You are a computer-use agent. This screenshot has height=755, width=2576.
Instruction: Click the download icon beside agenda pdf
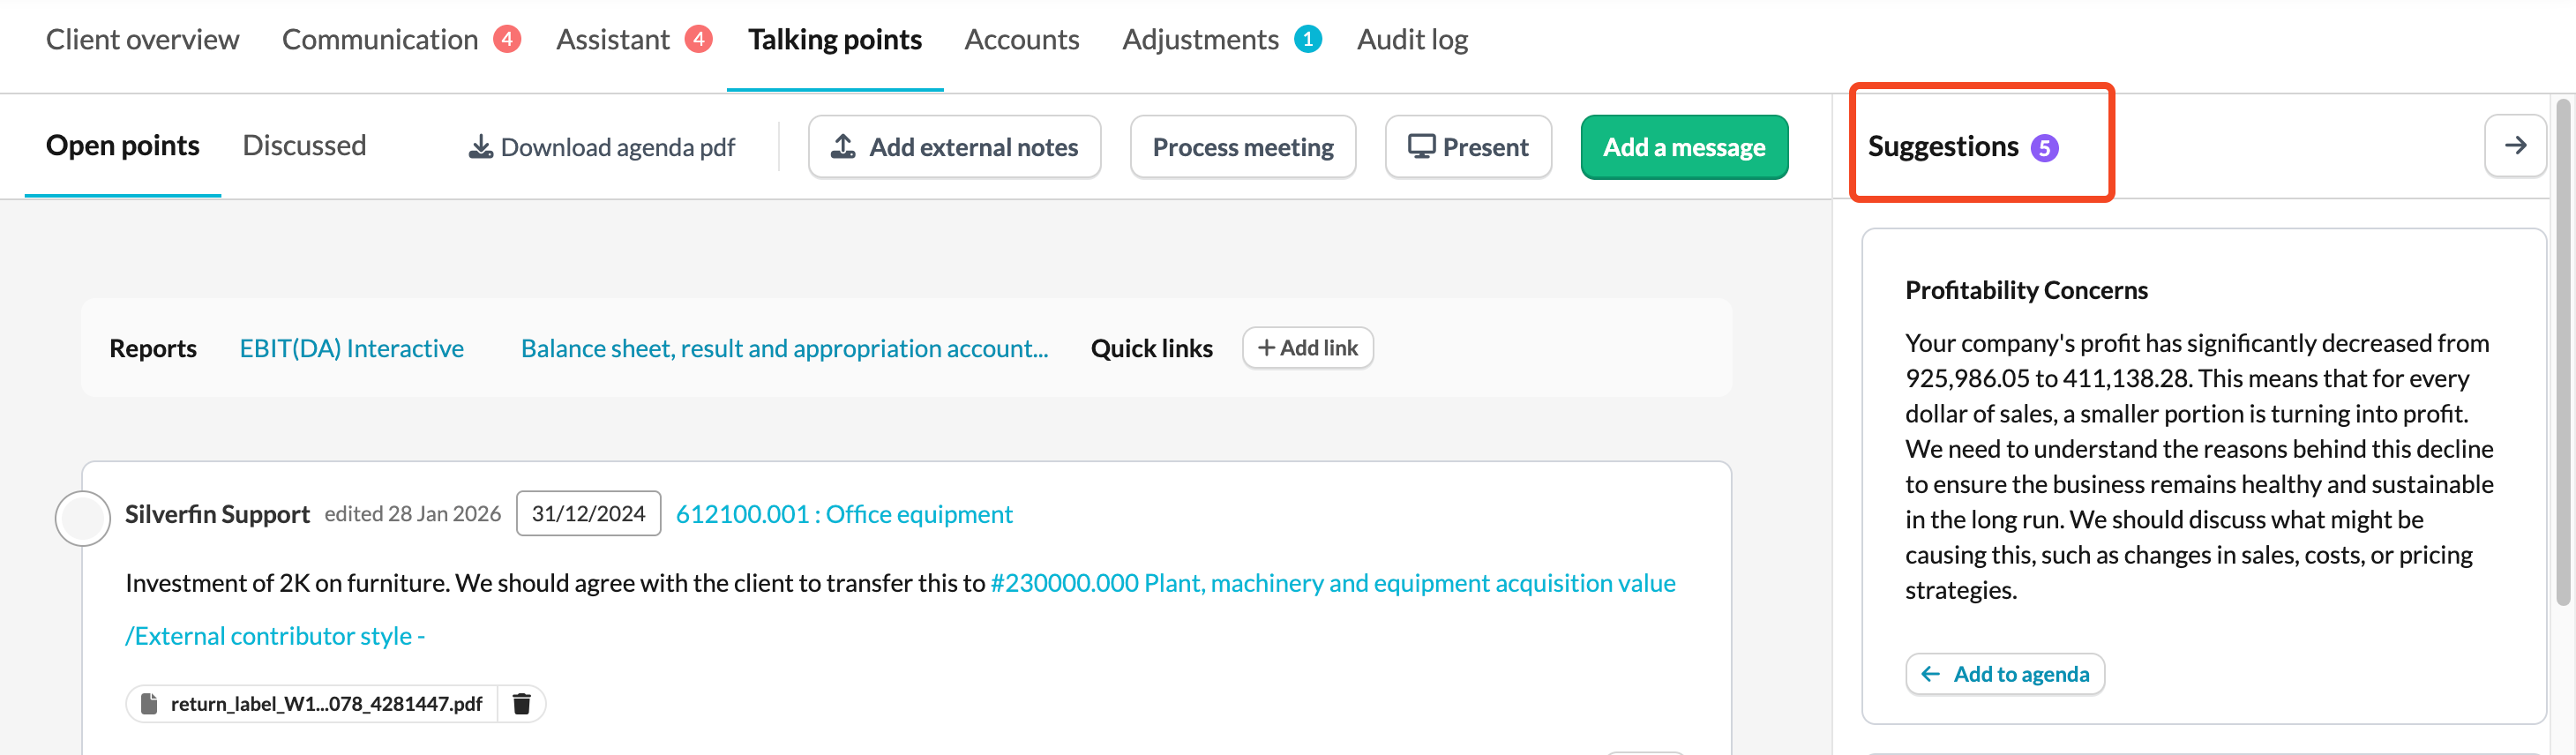[x=481, y=147]
